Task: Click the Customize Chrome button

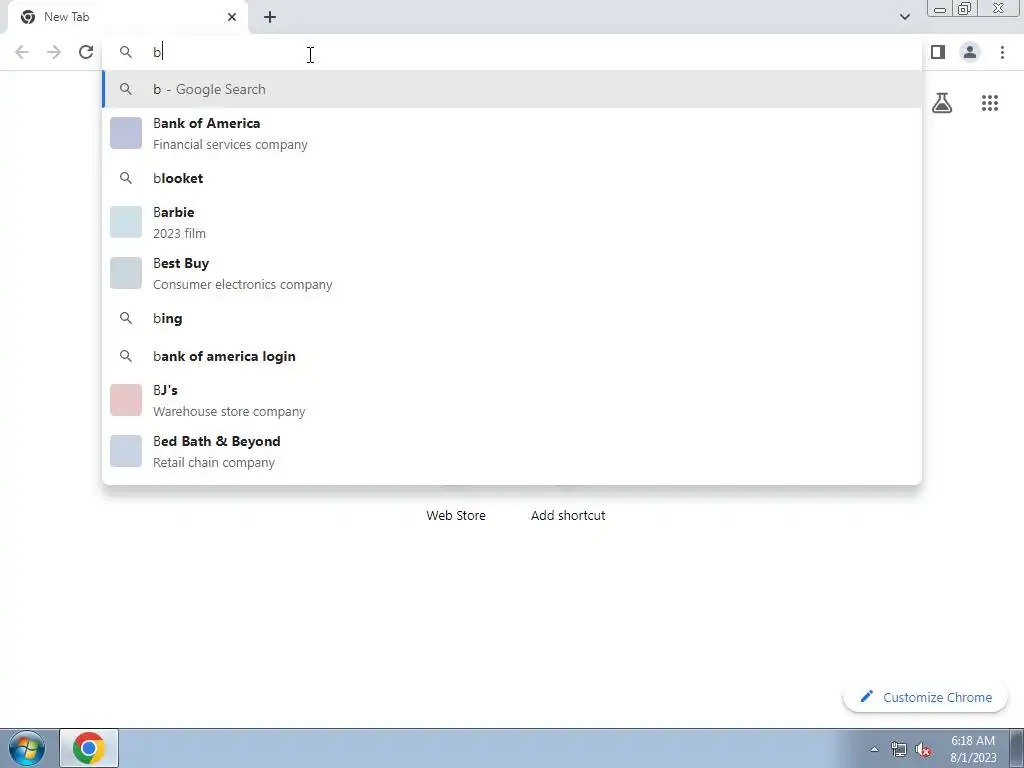Action: pyautogui.click(x=925, y=697)
